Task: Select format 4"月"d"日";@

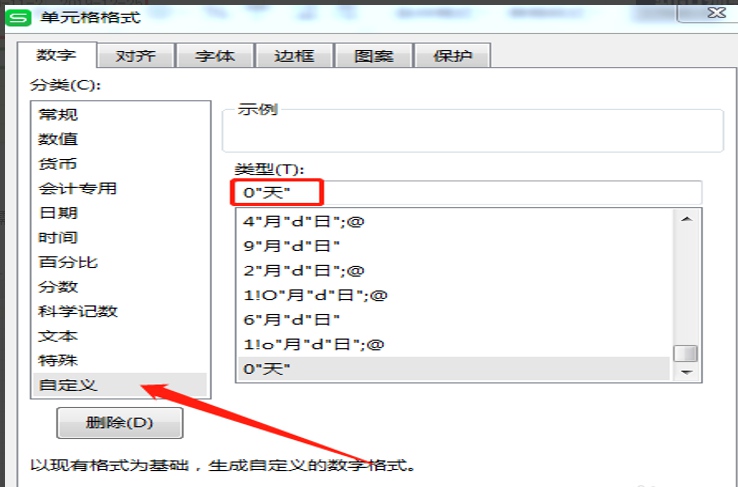Action: [454, 221]
